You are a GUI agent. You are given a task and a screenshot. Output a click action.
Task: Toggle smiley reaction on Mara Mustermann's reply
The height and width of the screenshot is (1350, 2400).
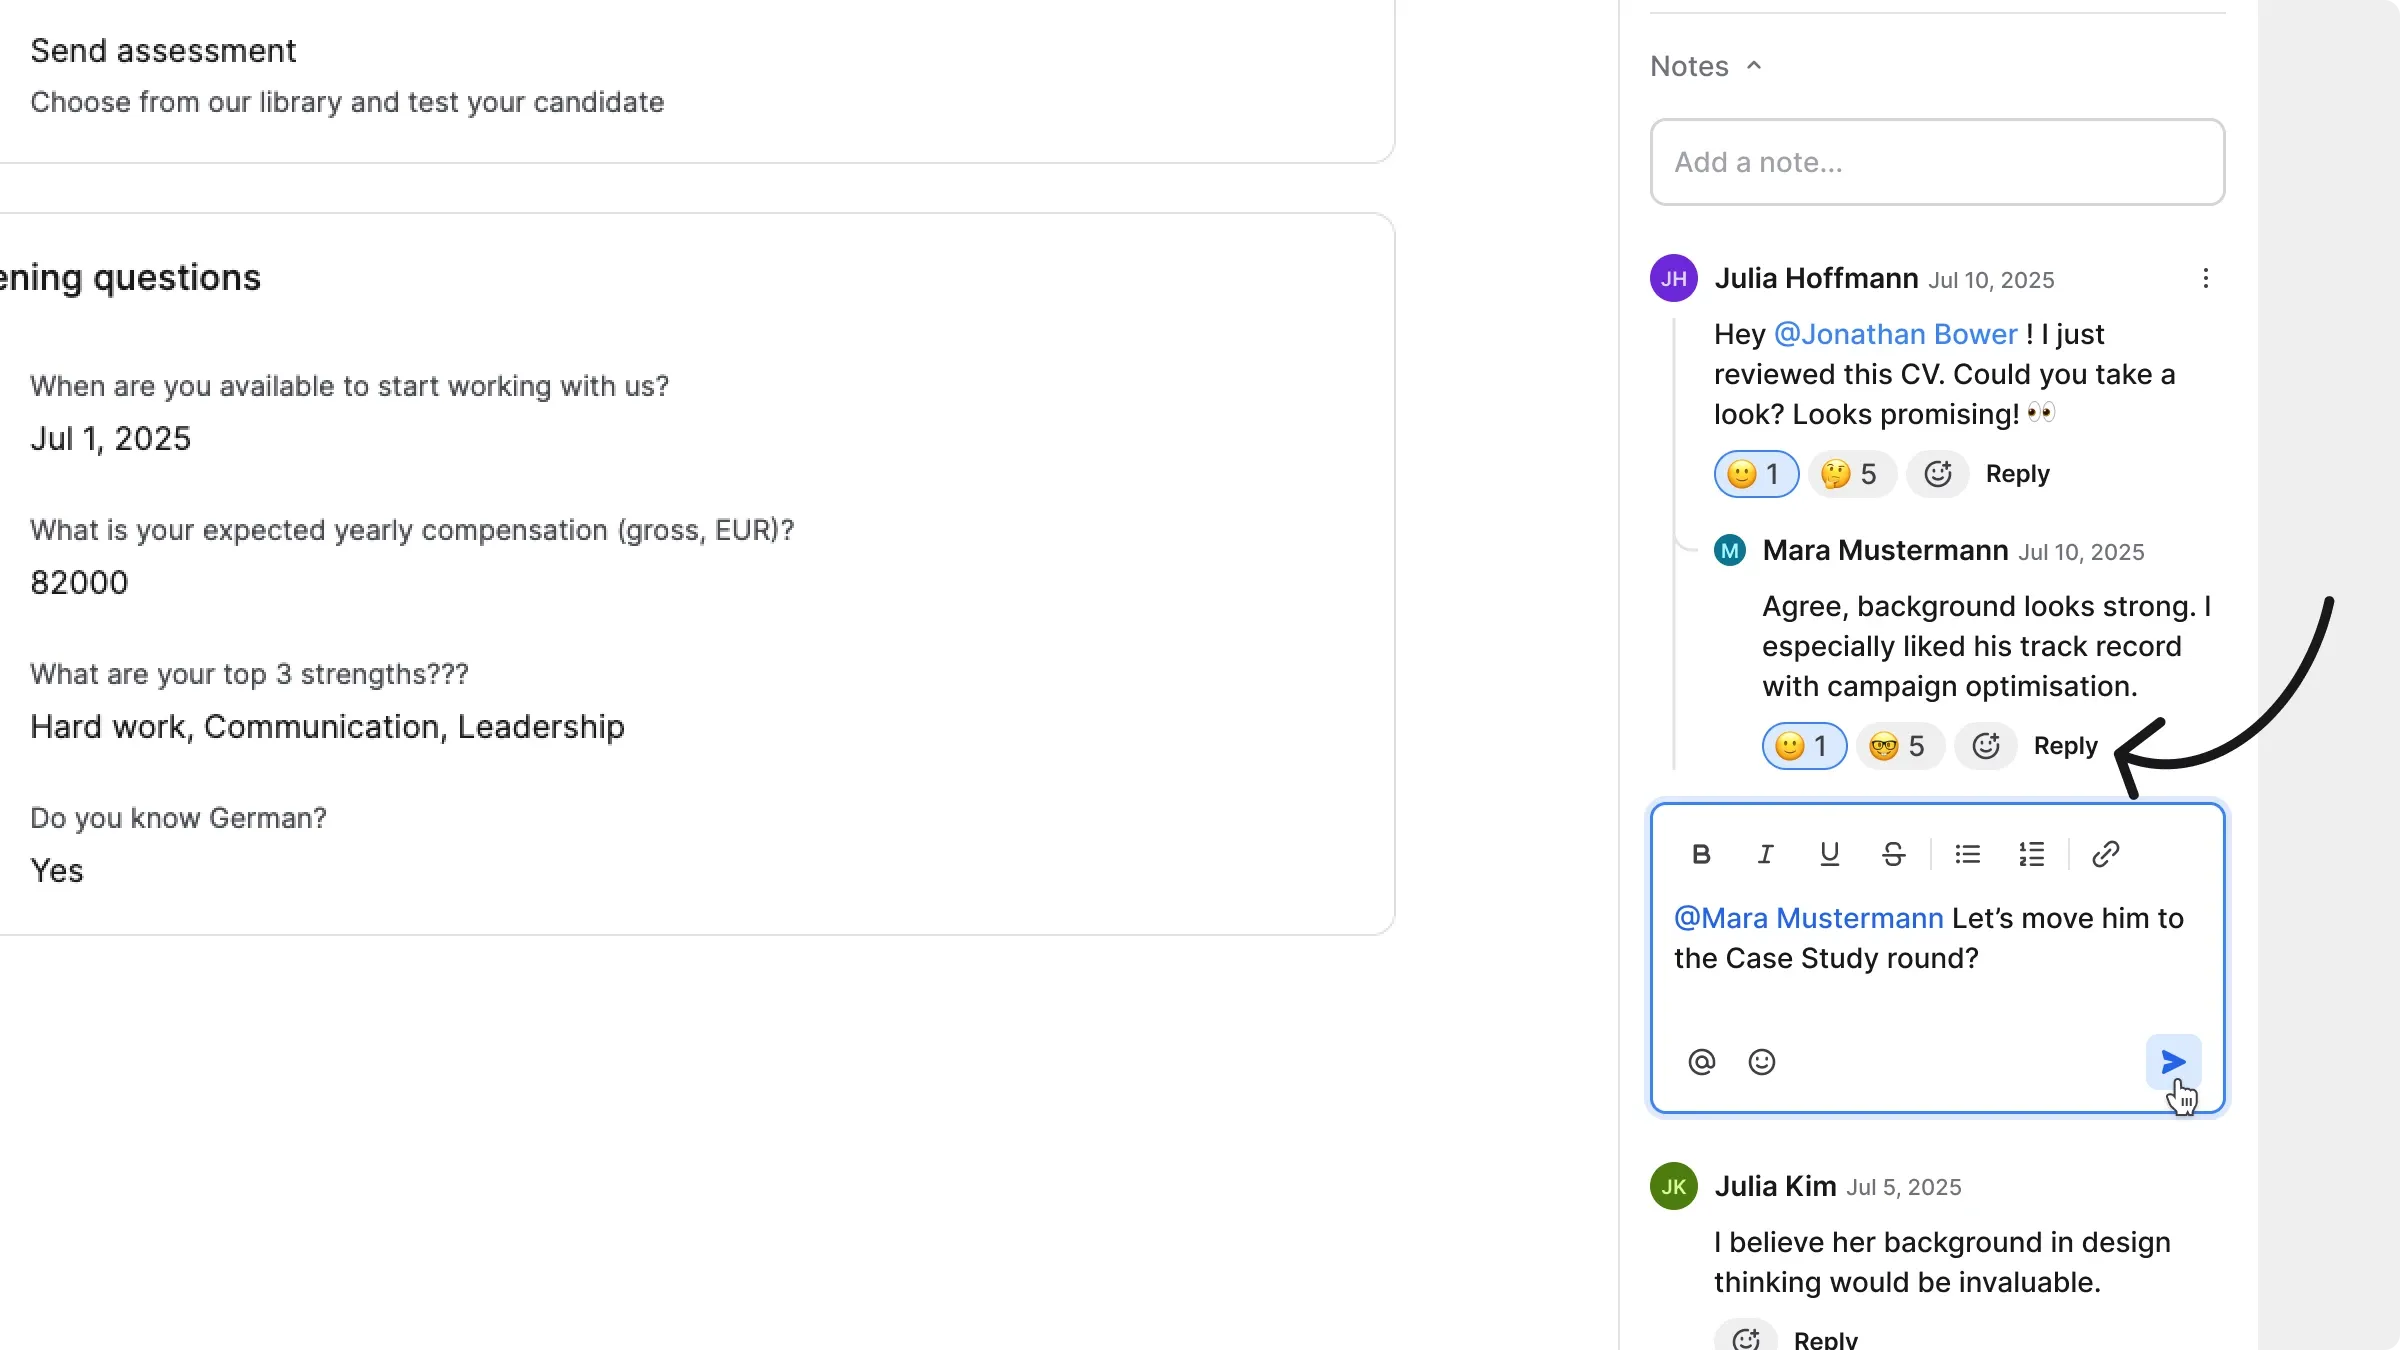click(1804, 746)
